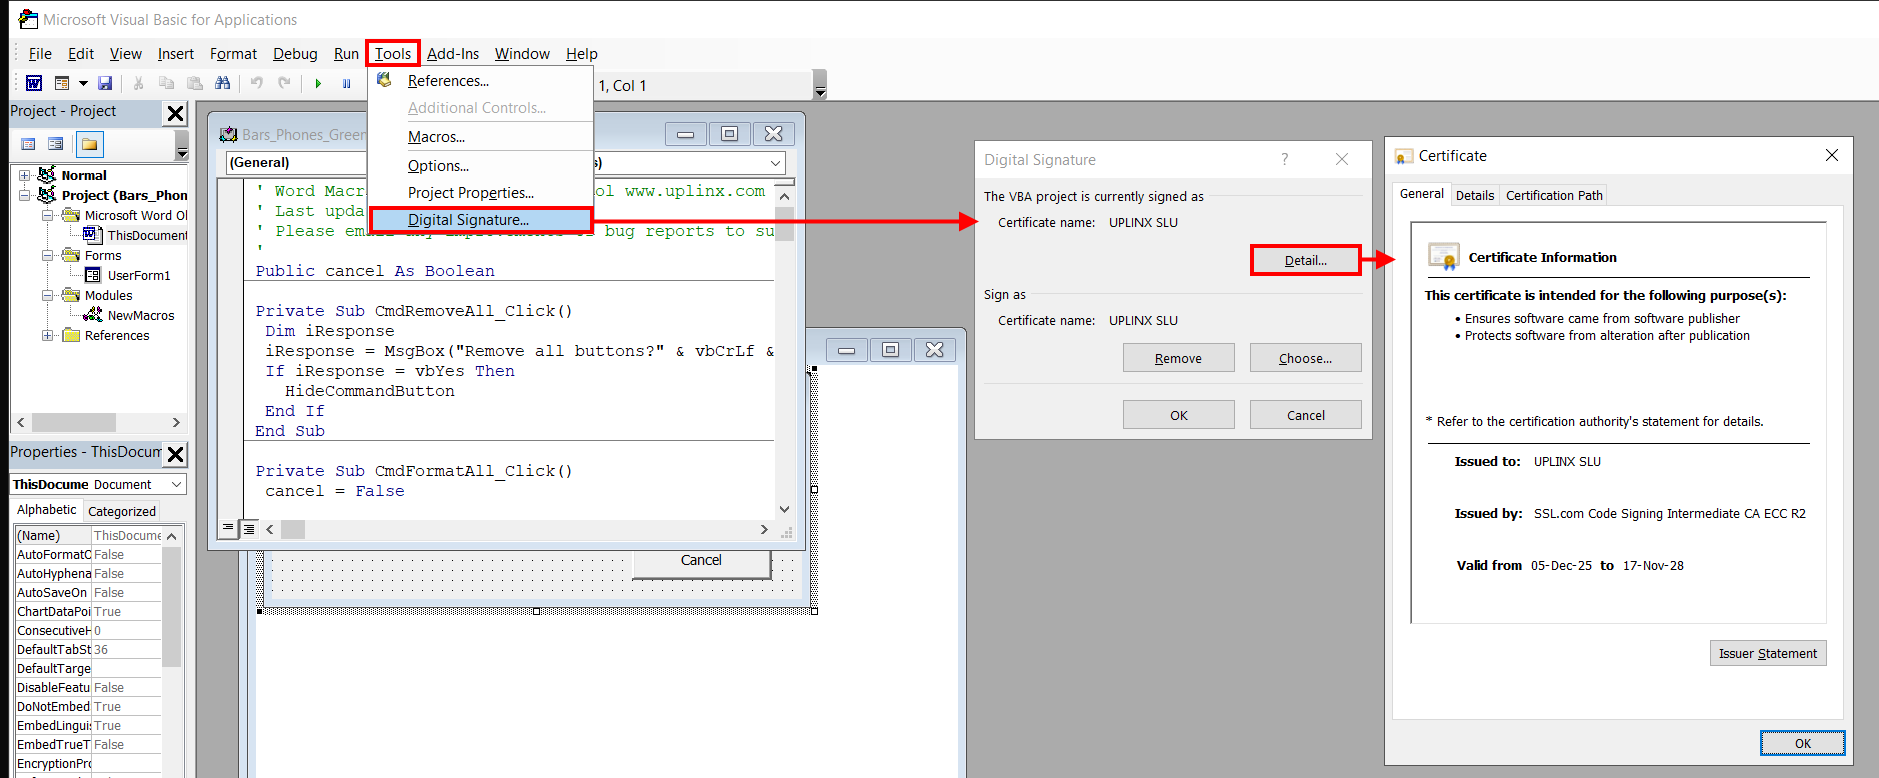1879x778 pixels.
Task: Click the View Microsoft Word toolbar icon
Action: [x=34, y=83]
